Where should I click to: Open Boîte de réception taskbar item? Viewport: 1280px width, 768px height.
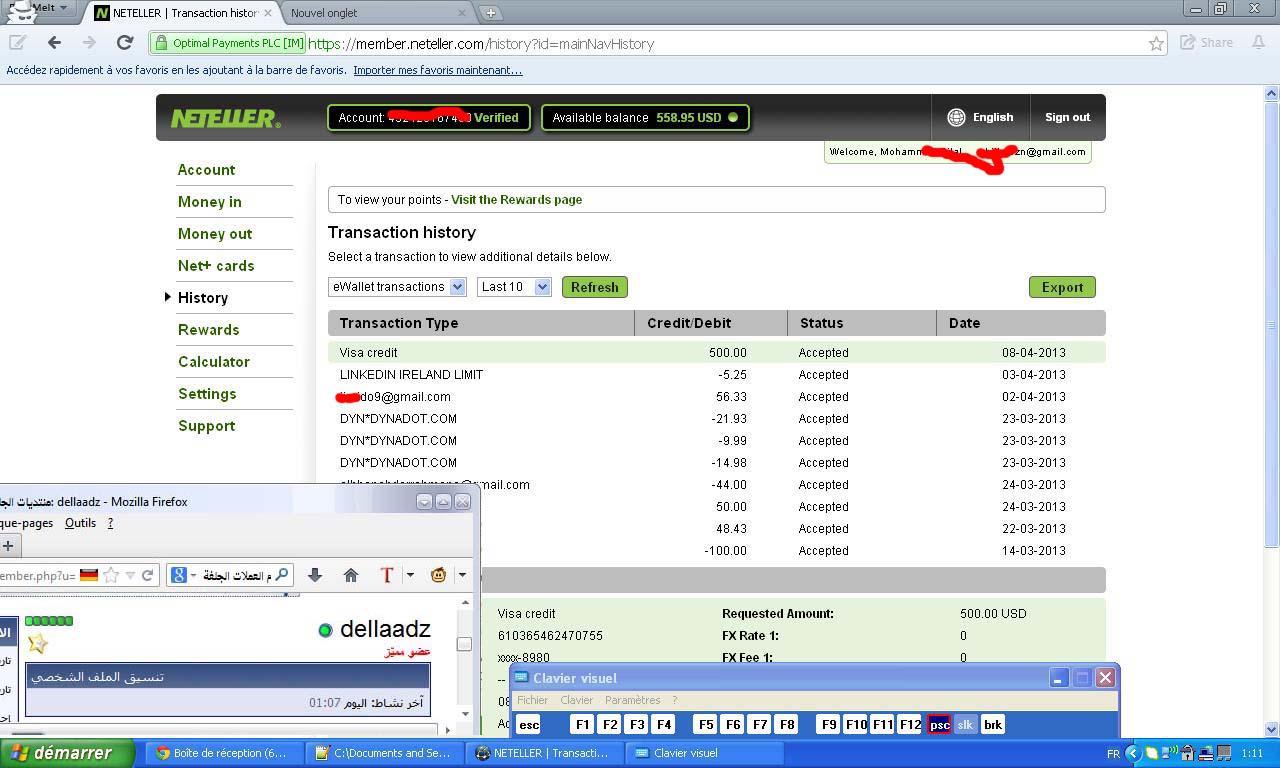click(222, 753)
